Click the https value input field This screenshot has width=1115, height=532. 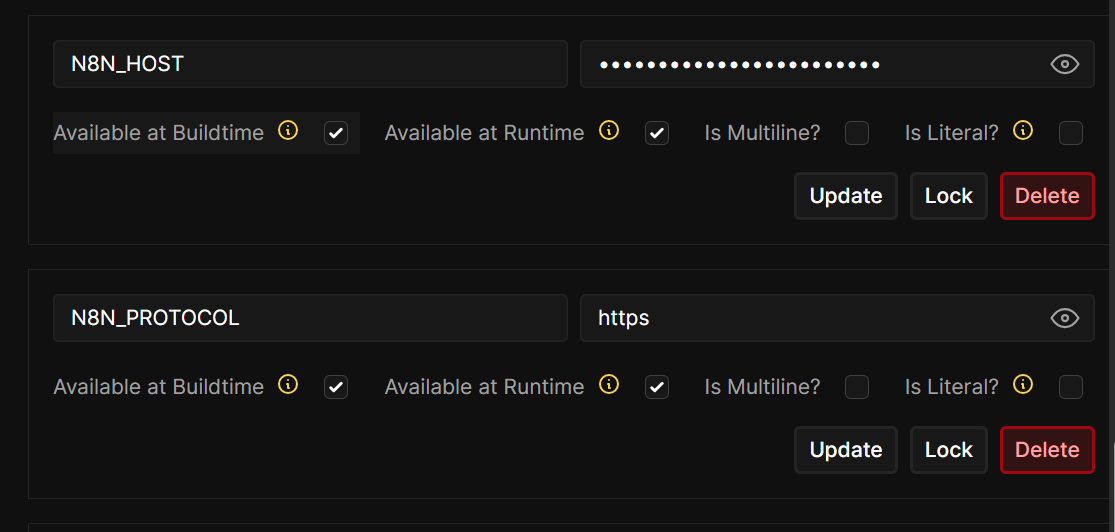click(810, 318)
